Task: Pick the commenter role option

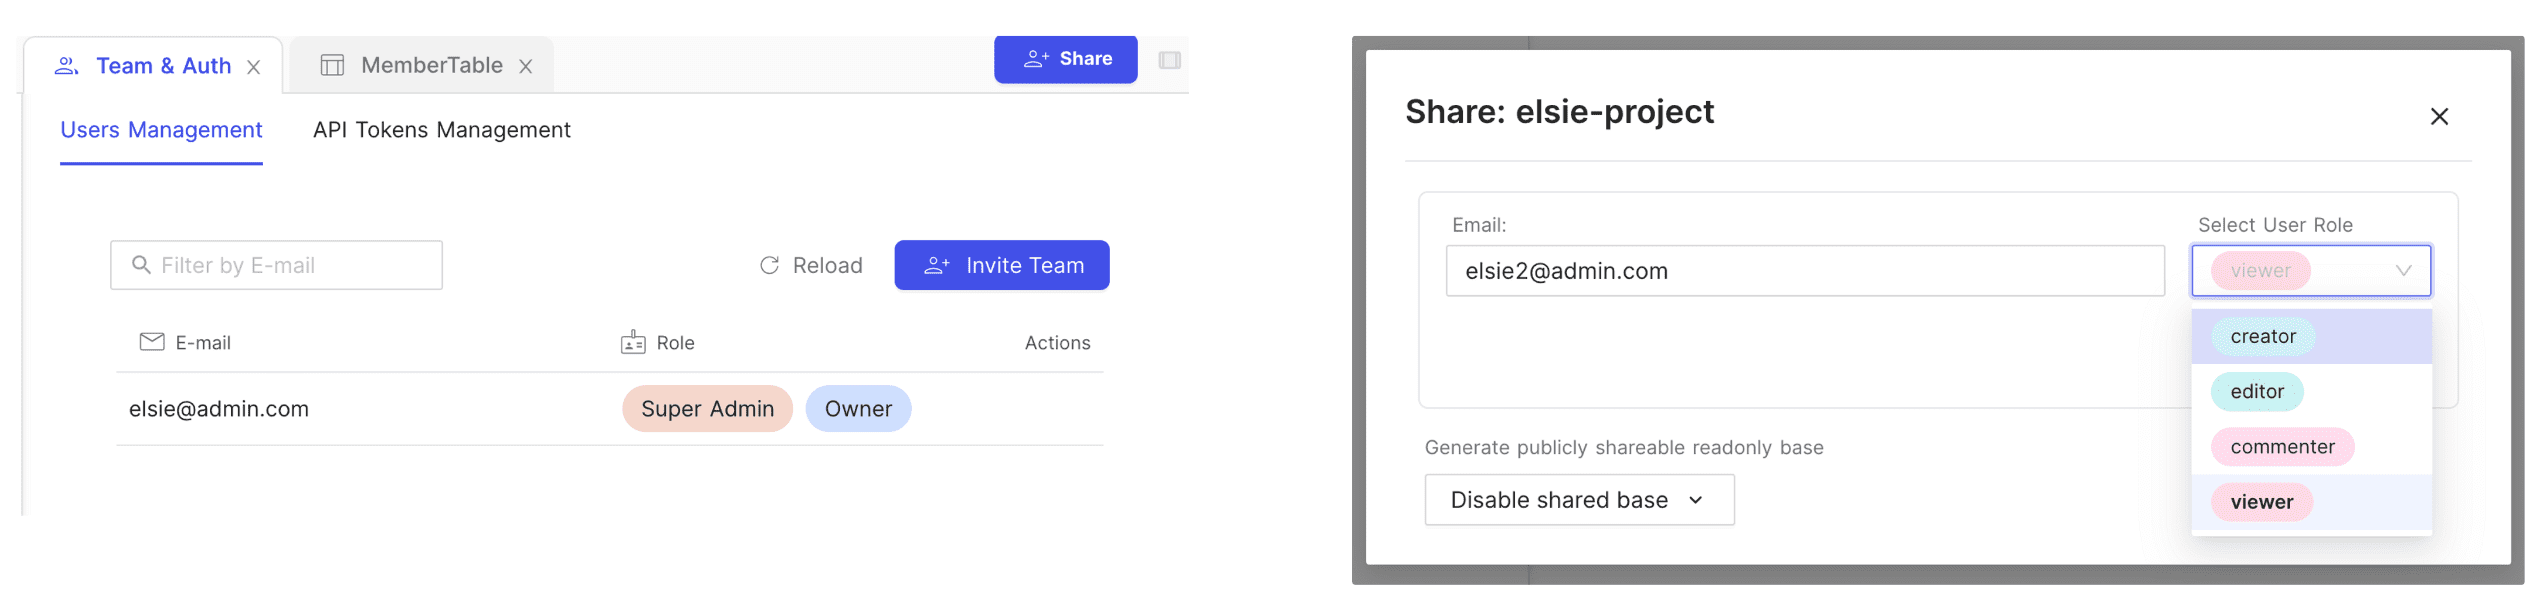Action: click(x=2281, y=447)
